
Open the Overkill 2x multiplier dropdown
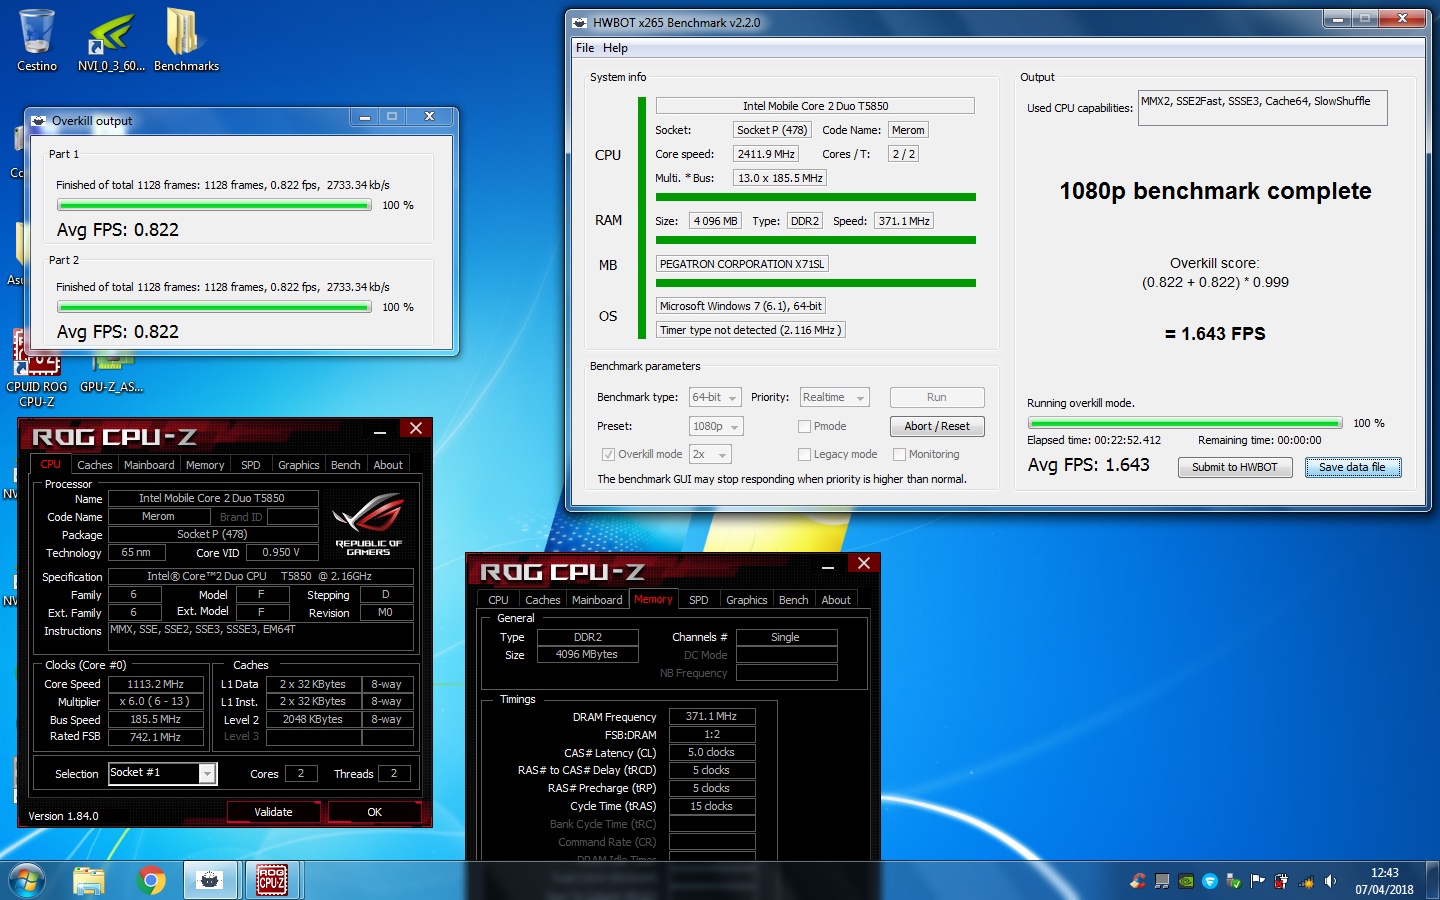click(710, 454)
